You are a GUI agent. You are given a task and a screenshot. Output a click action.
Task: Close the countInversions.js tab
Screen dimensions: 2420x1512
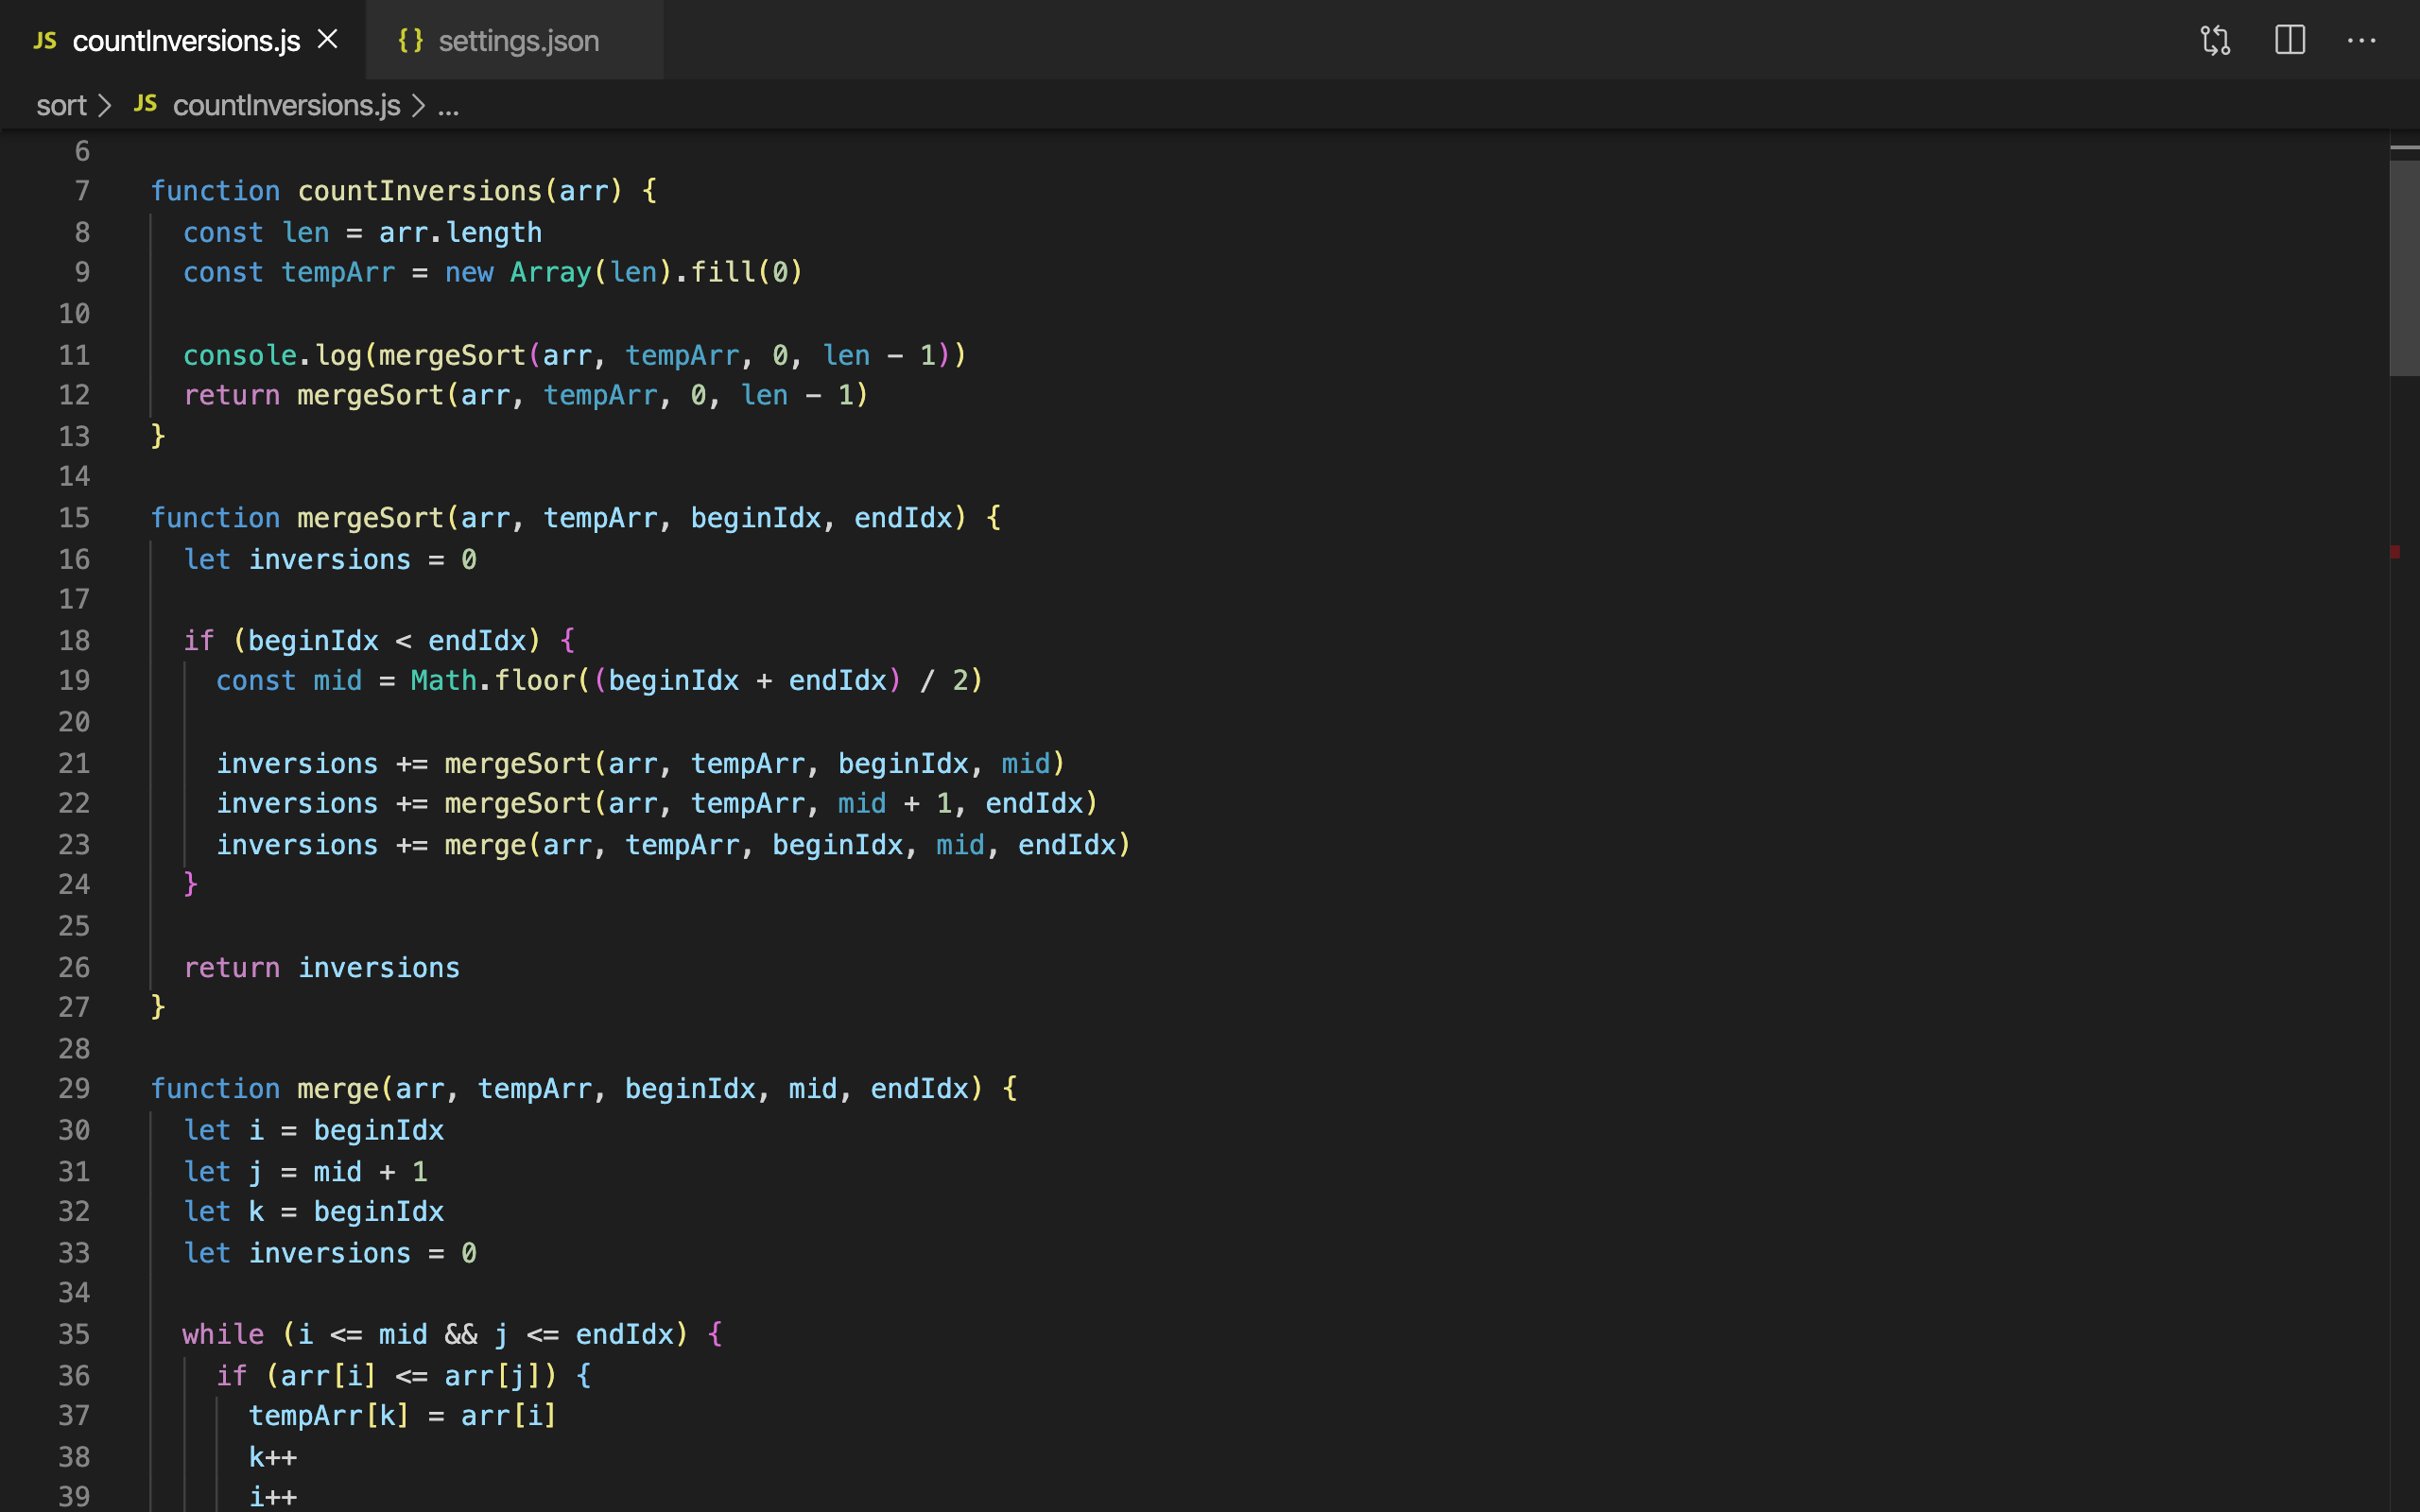click(327, 40)
